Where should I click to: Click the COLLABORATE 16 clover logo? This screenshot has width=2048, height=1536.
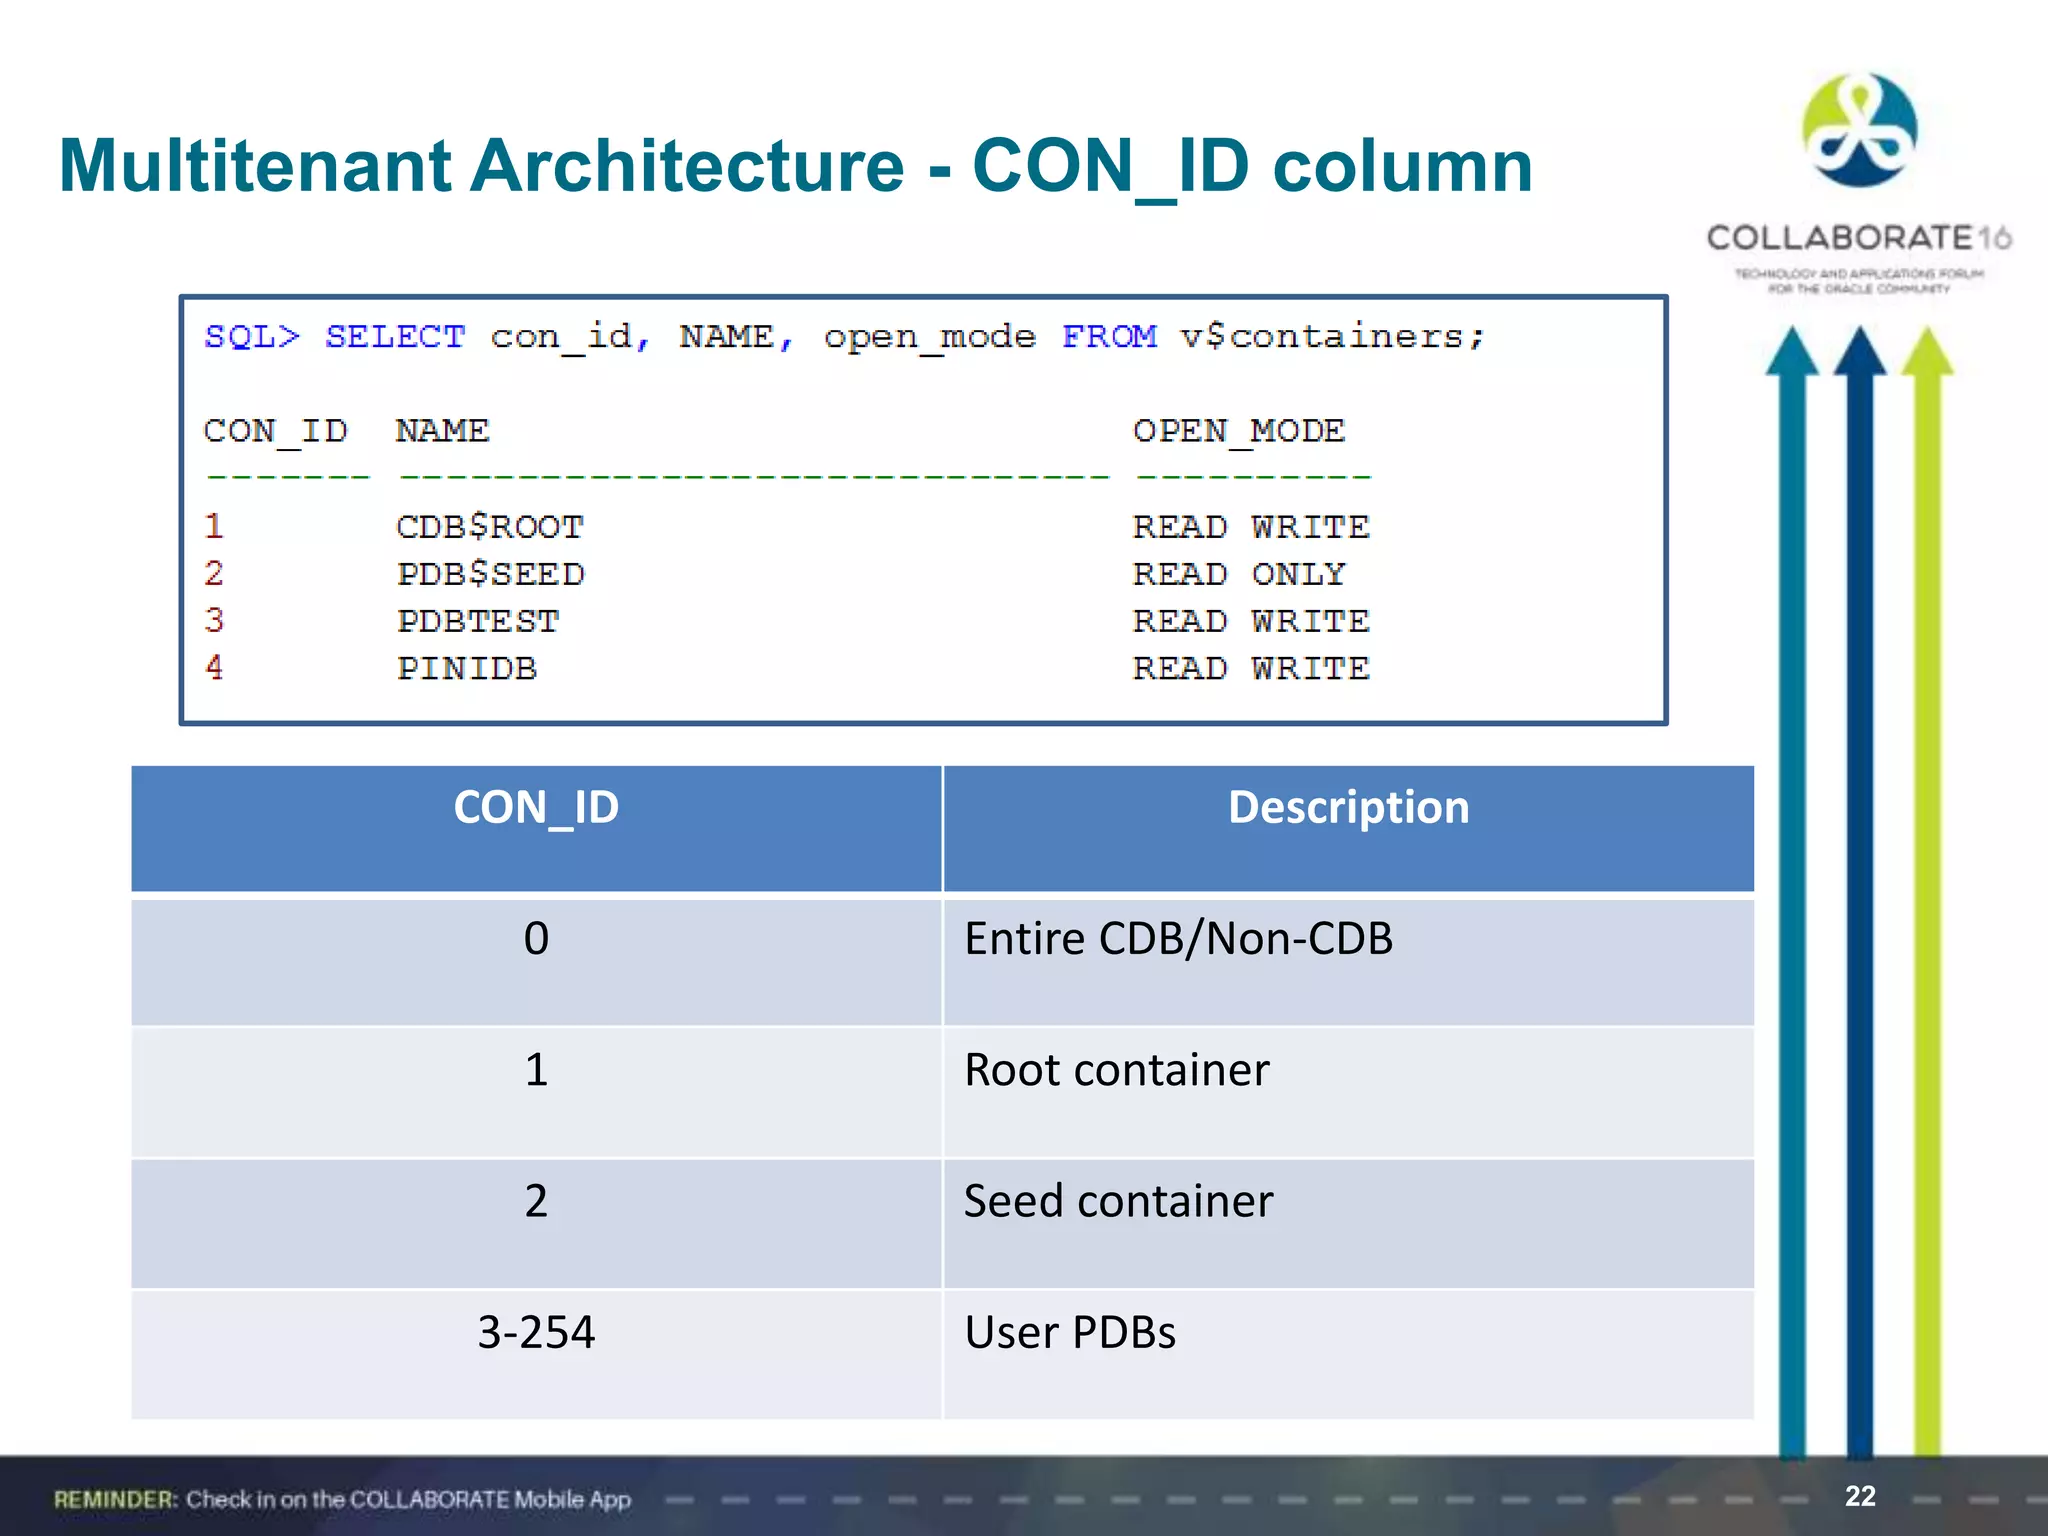(1859, 130)
